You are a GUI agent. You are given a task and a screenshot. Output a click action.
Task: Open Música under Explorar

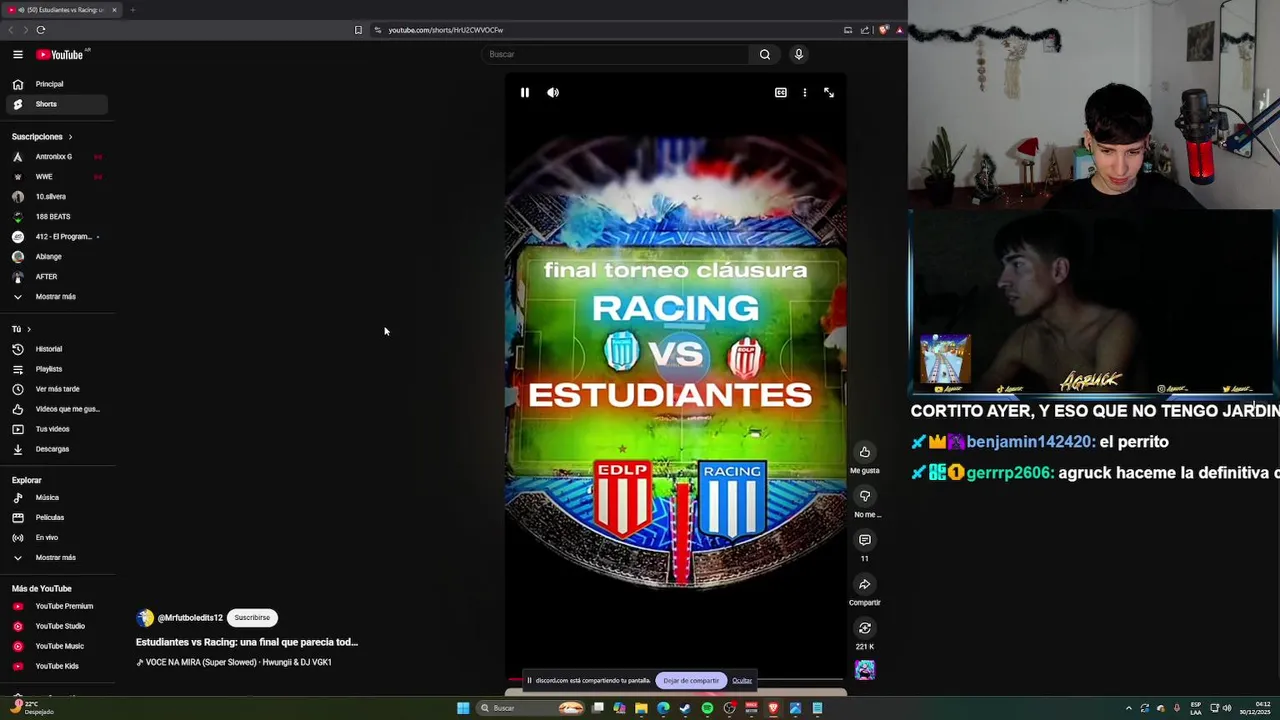[56, 498]
